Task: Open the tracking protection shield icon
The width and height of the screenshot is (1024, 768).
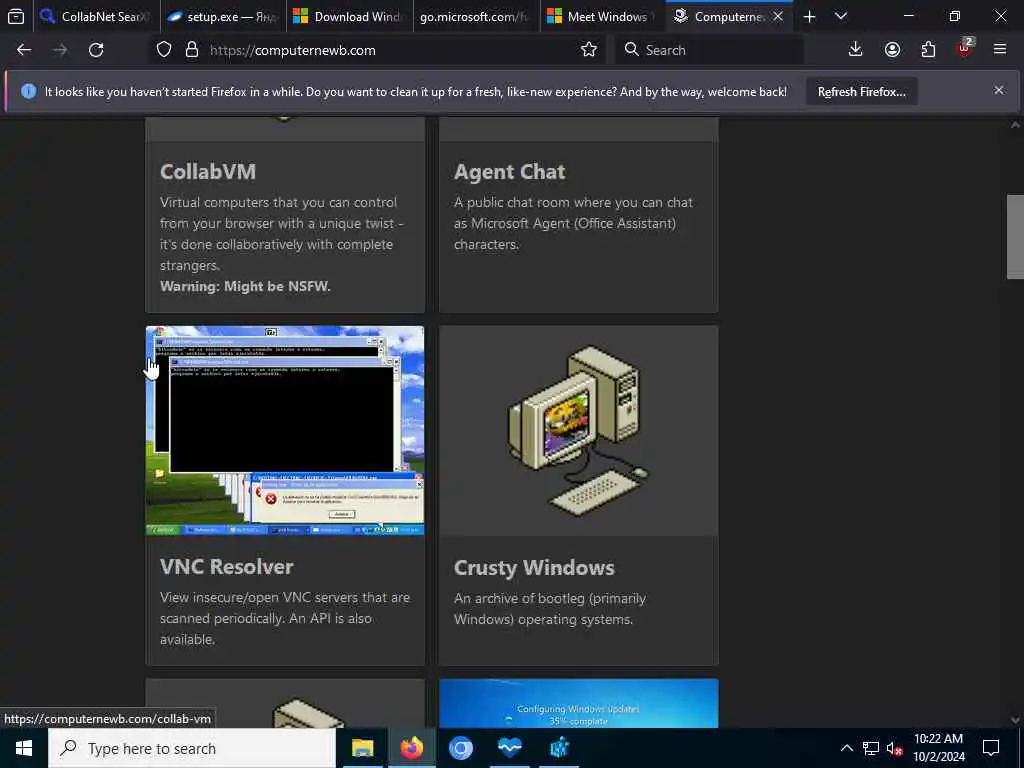Action: 164,50
